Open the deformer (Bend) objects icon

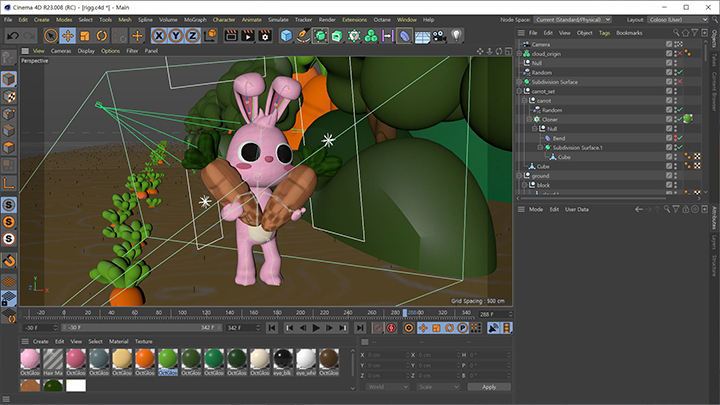tap(405, 36)
